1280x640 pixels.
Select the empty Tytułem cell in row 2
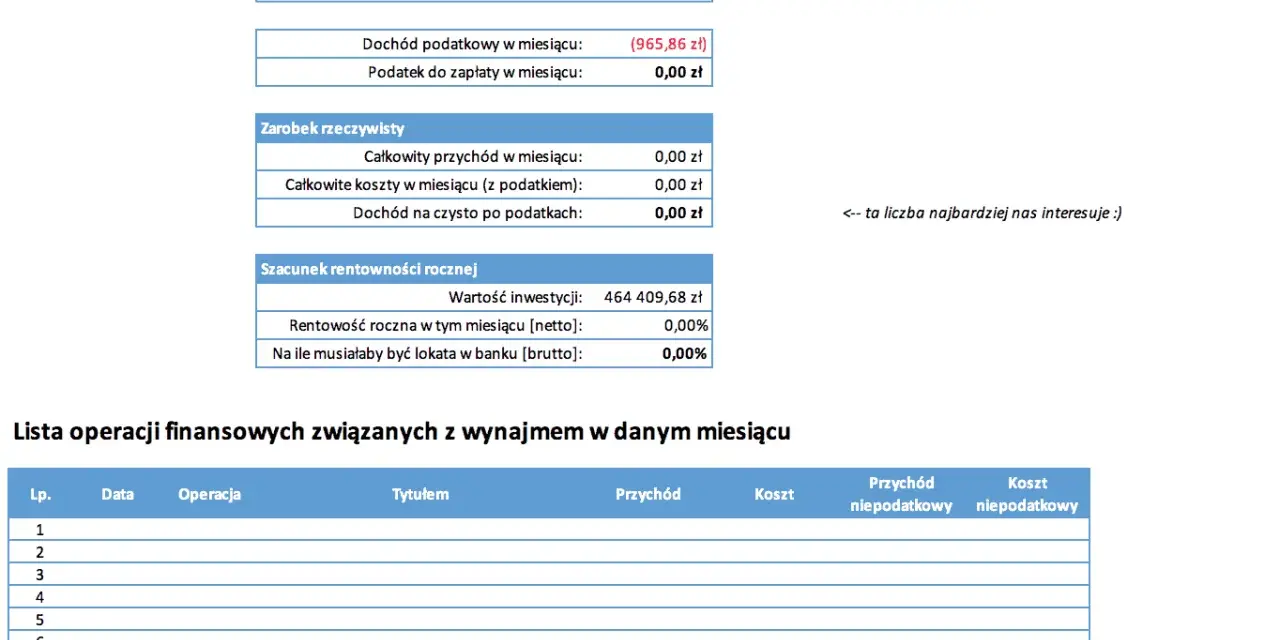(420, 552)
